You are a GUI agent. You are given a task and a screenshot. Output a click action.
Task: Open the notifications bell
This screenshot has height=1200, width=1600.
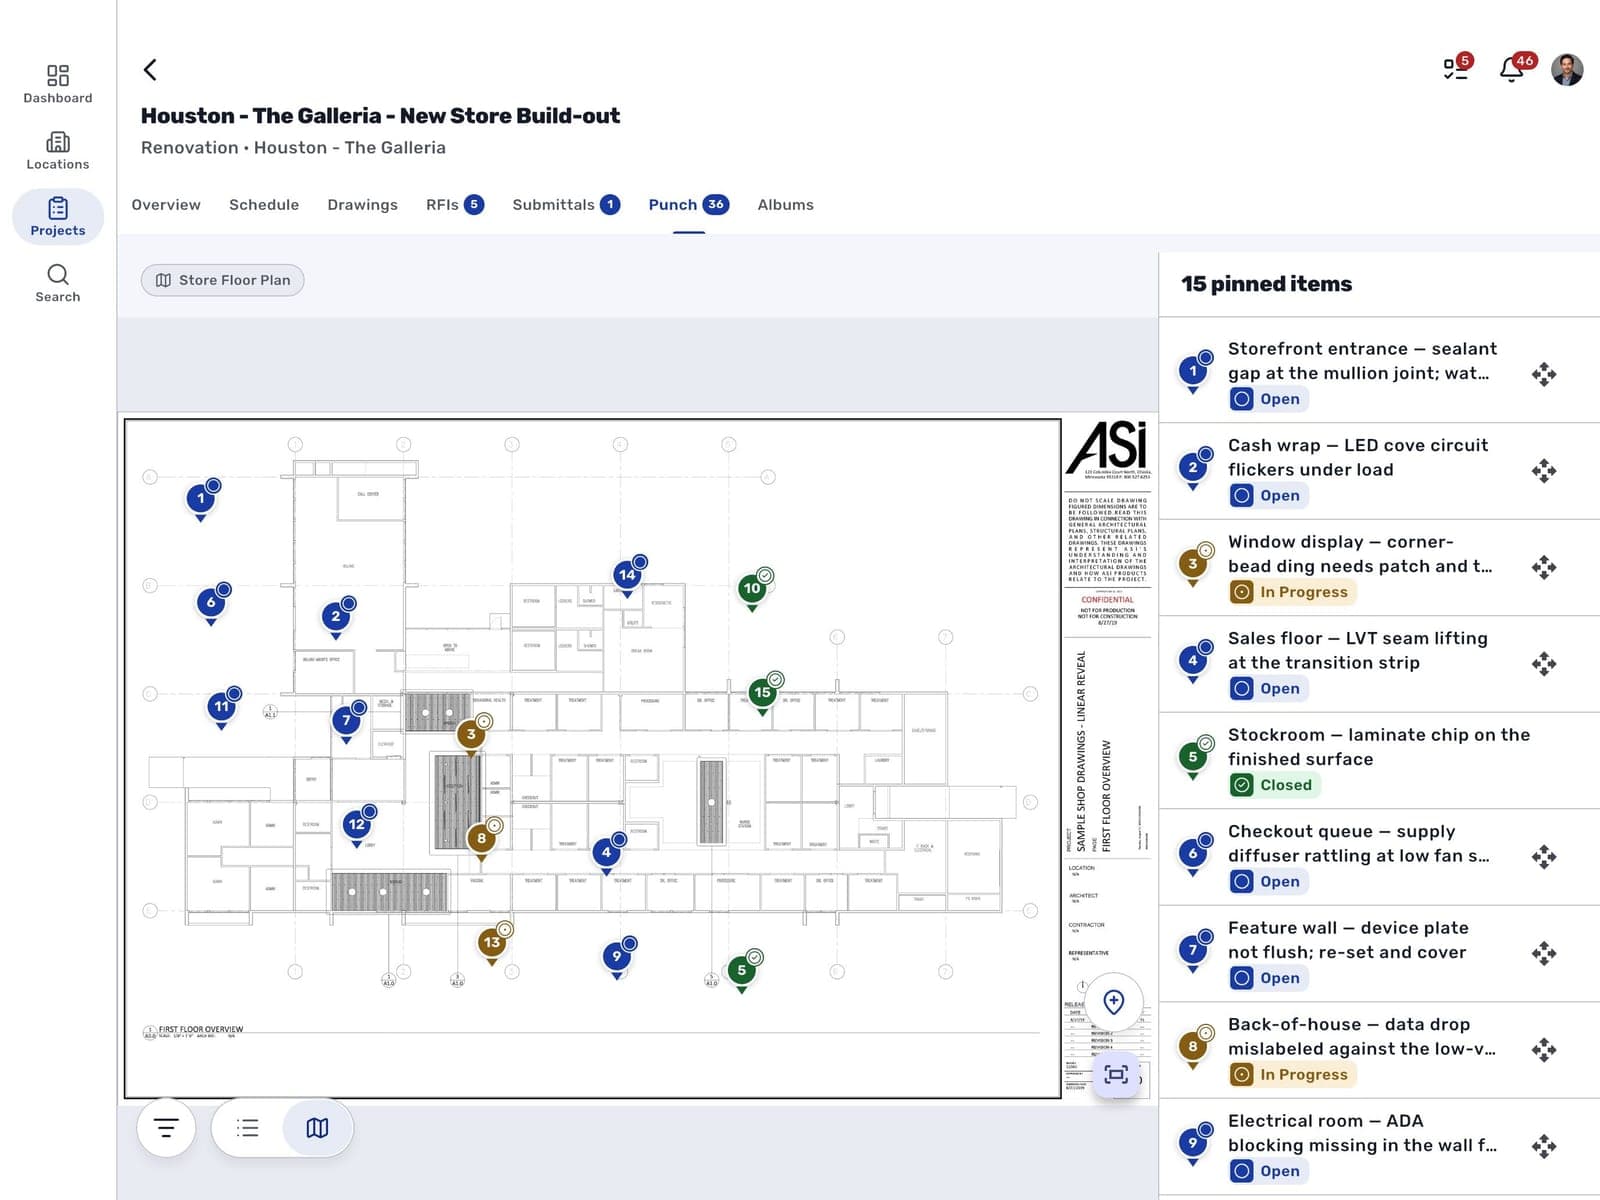(x=1513, y=68)
